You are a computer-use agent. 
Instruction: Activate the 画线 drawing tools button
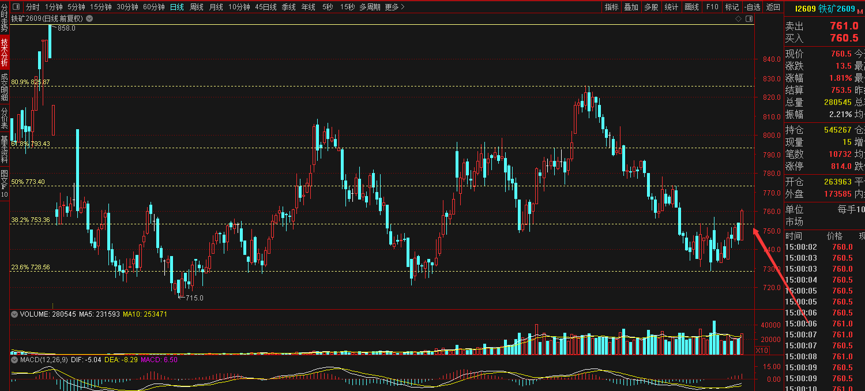[x=691, y=7]
